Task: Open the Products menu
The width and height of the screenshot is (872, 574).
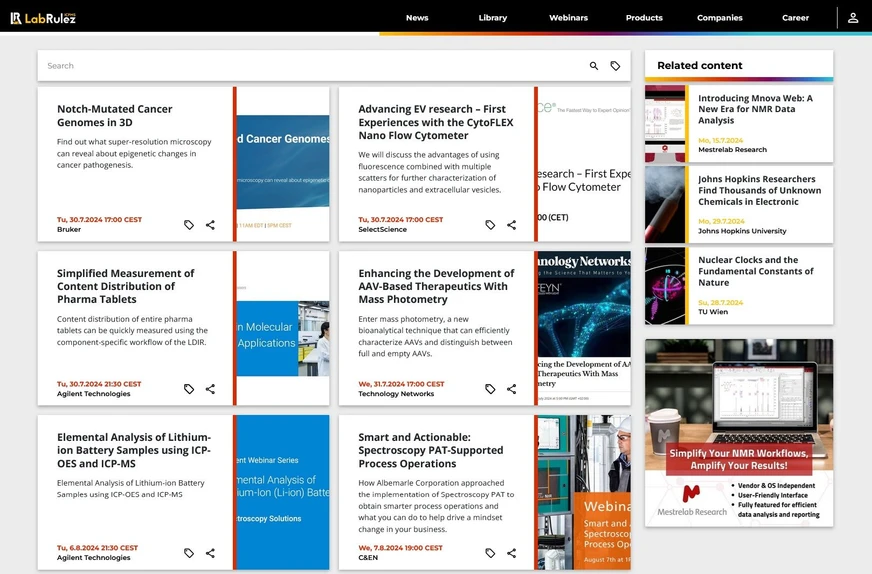Action: point(644,18)
